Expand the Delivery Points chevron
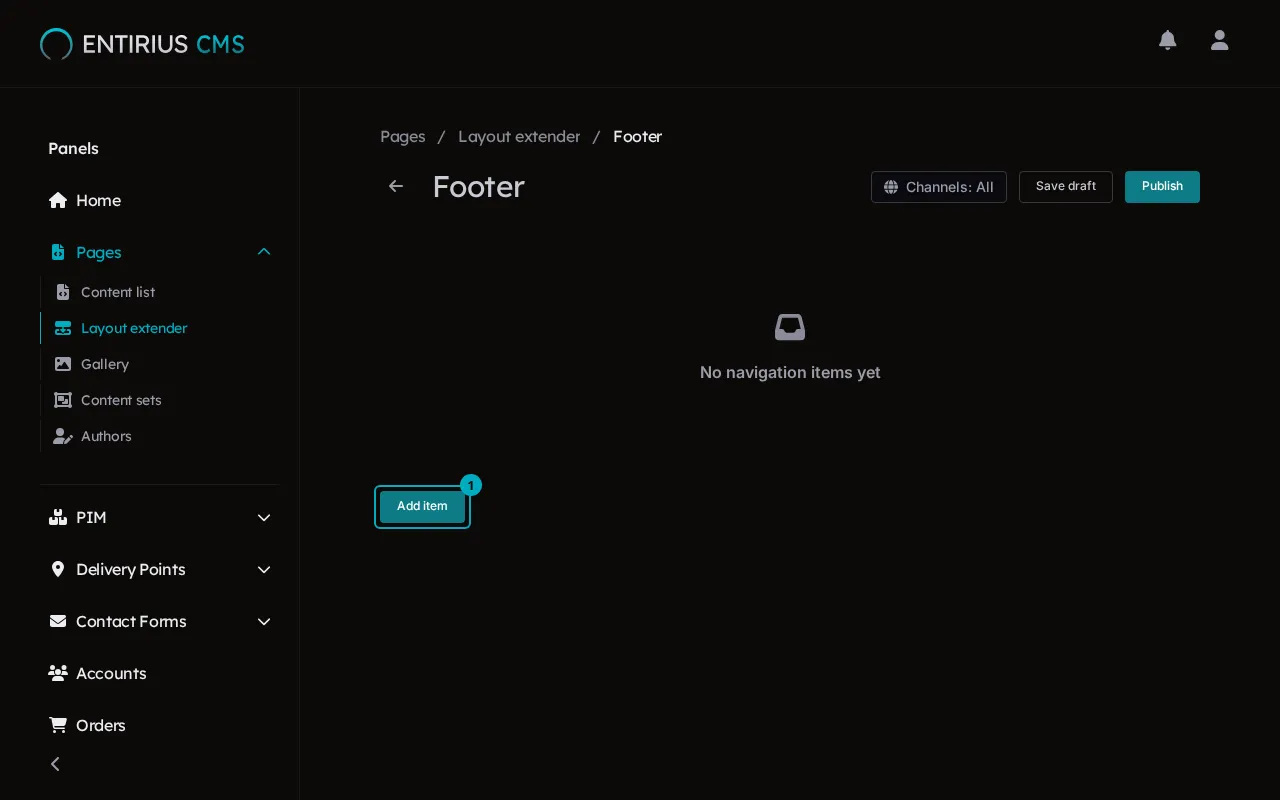The height and width of the screenshot is (800, 1280). pyautogui.click(x=264, y=569)
